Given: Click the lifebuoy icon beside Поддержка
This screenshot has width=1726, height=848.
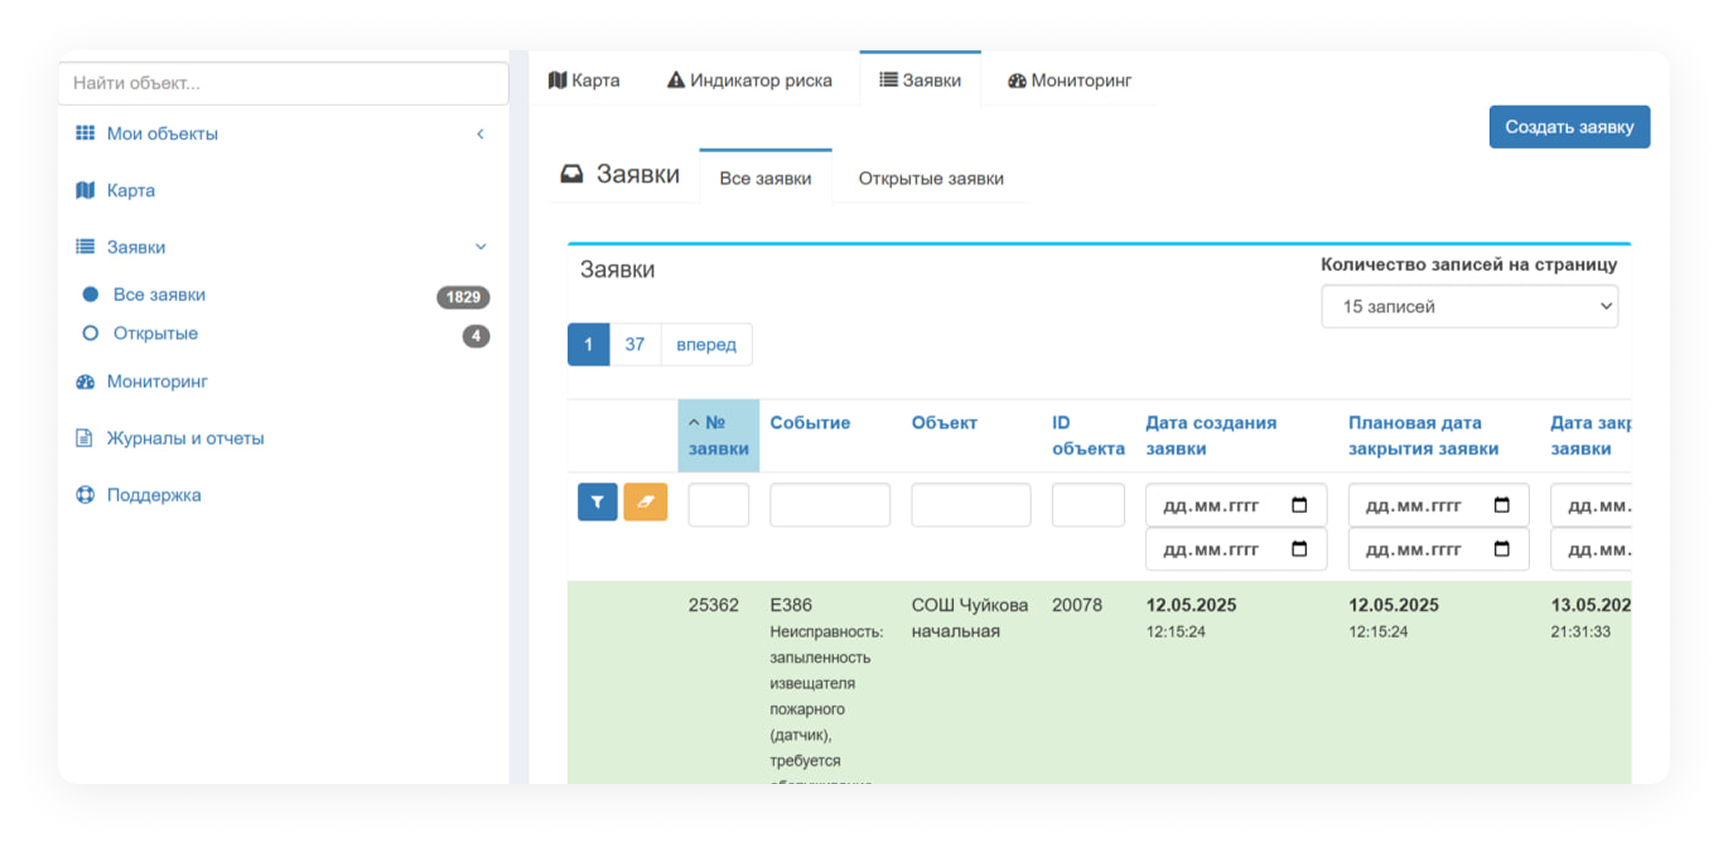Looking at the screenshot, I should click(85, 494).
